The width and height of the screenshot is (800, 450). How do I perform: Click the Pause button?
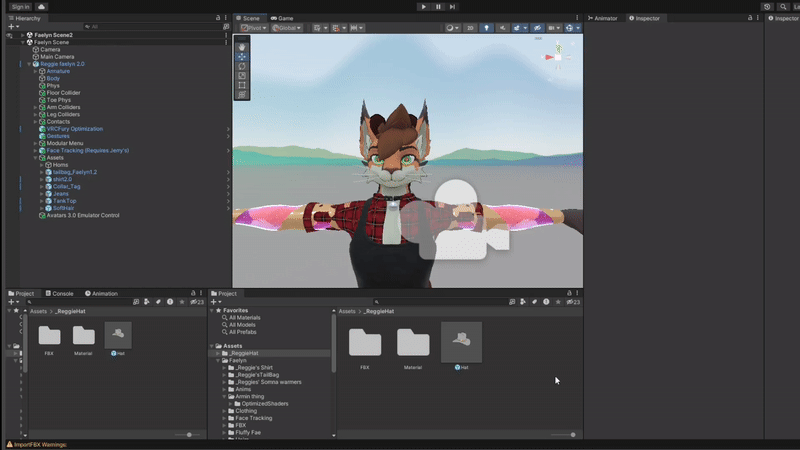pos(438,7)
